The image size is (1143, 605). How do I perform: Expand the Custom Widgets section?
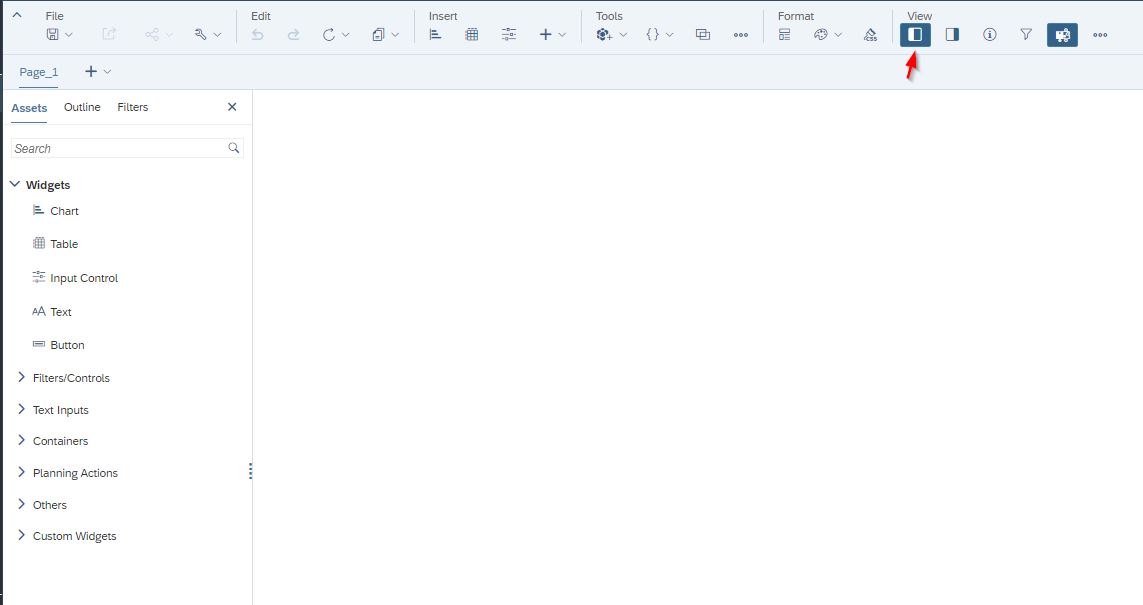(x=21, y=536)
